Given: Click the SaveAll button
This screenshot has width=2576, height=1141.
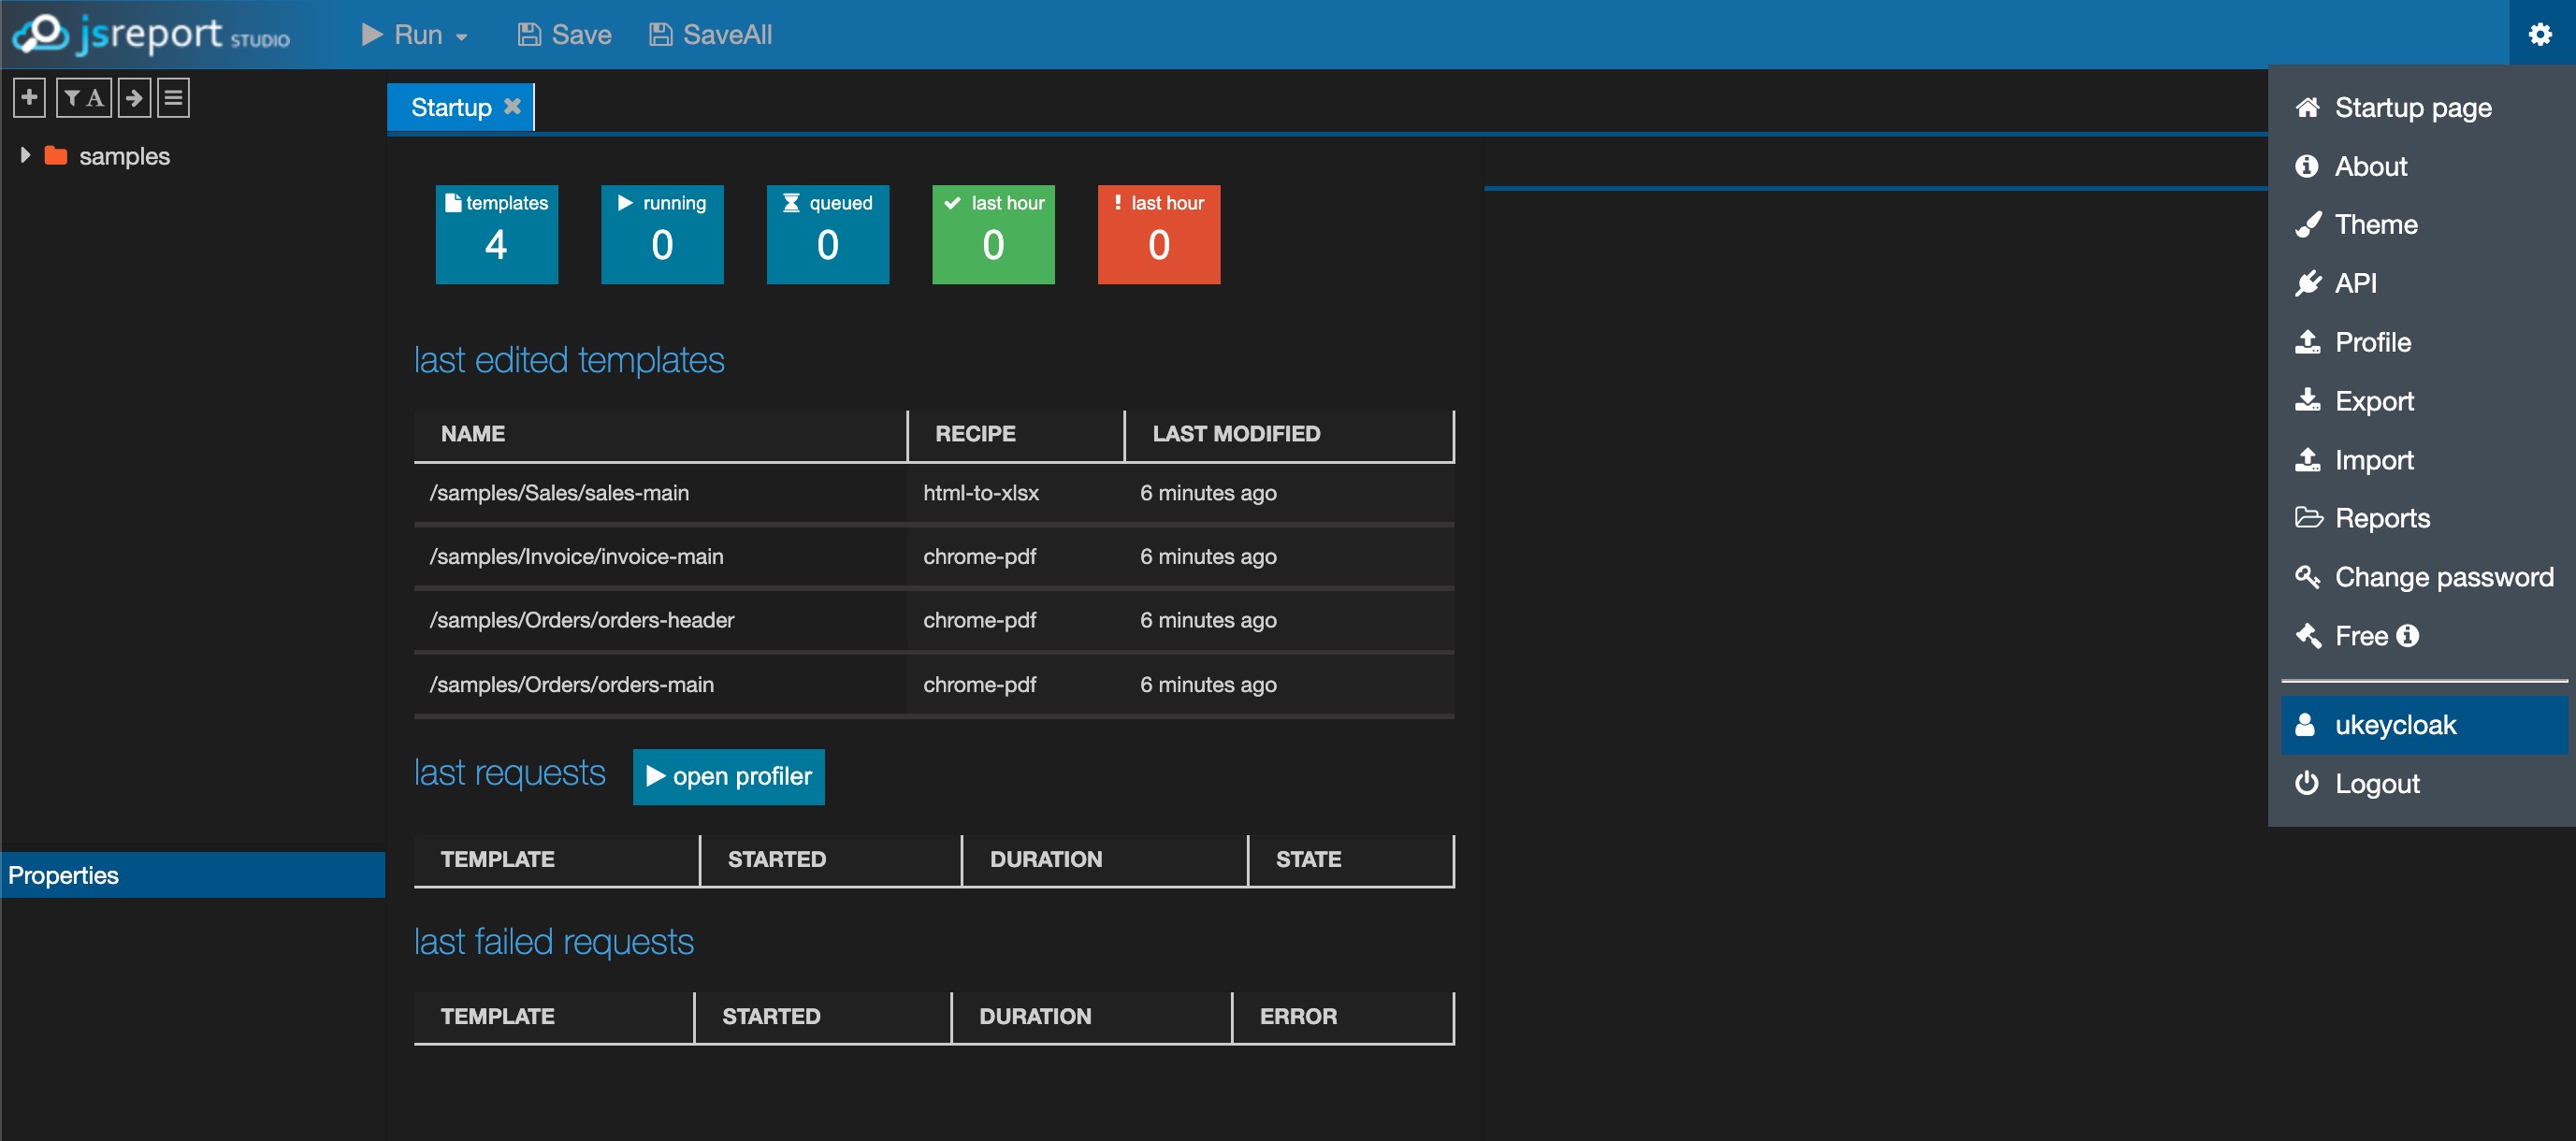Looking at the screenshot, I should [710, 35].
